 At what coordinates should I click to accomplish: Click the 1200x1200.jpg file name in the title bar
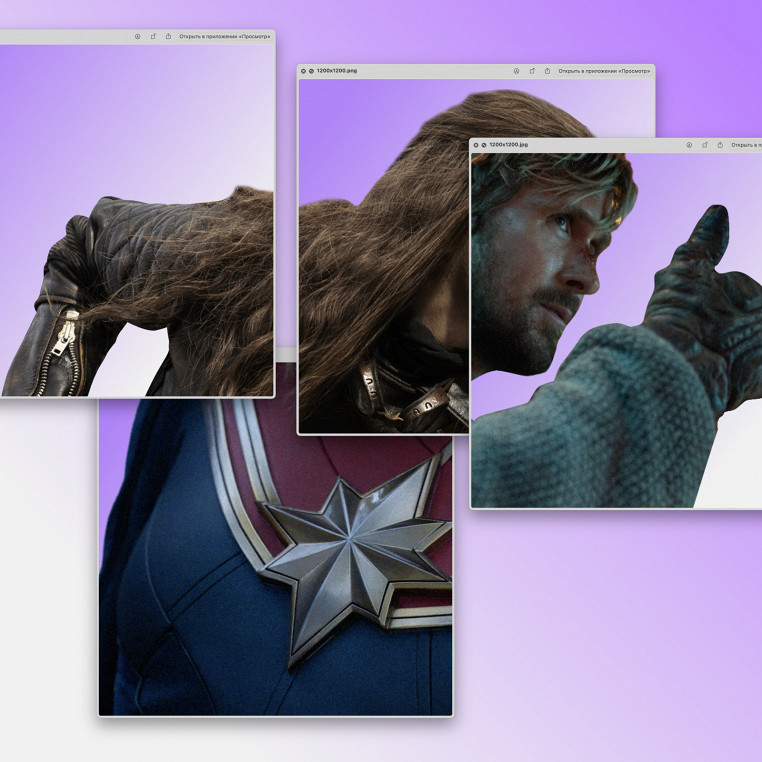(x=508, y=145)
